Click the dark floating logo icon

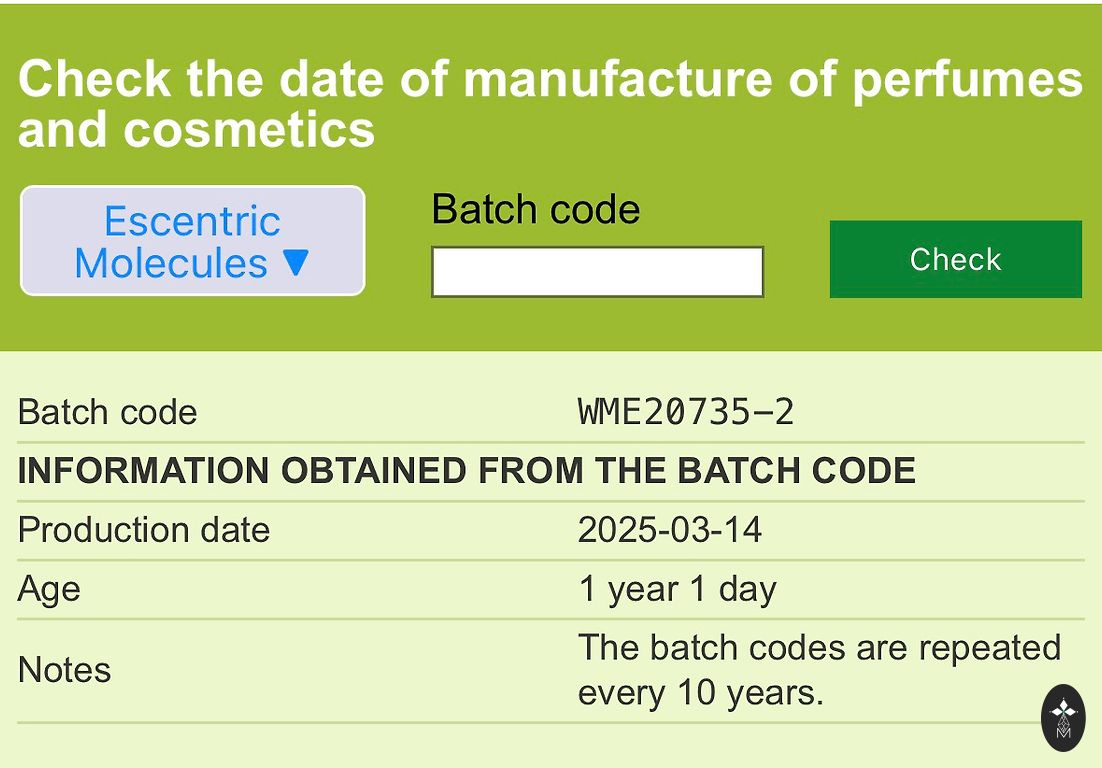(x=1062, y=717)
